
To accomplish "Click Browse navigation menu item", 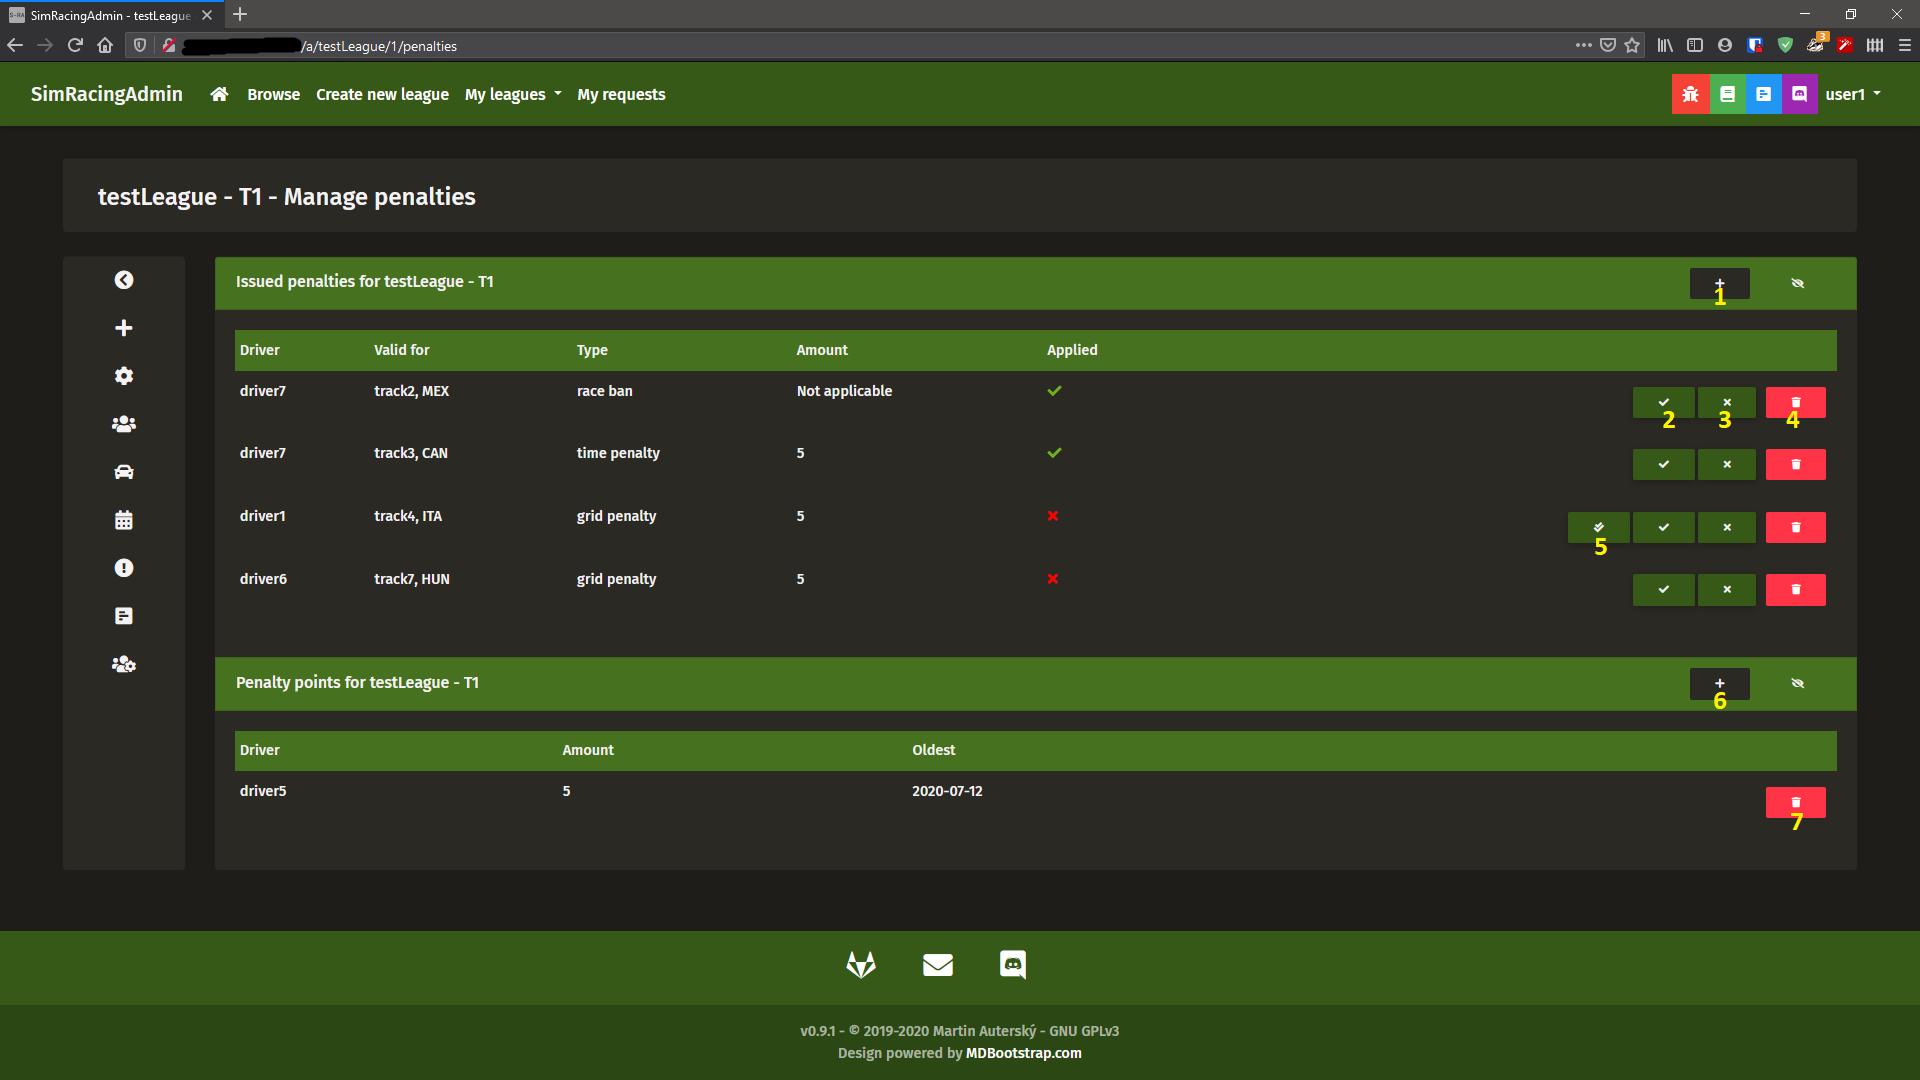I will click(273, 94).
